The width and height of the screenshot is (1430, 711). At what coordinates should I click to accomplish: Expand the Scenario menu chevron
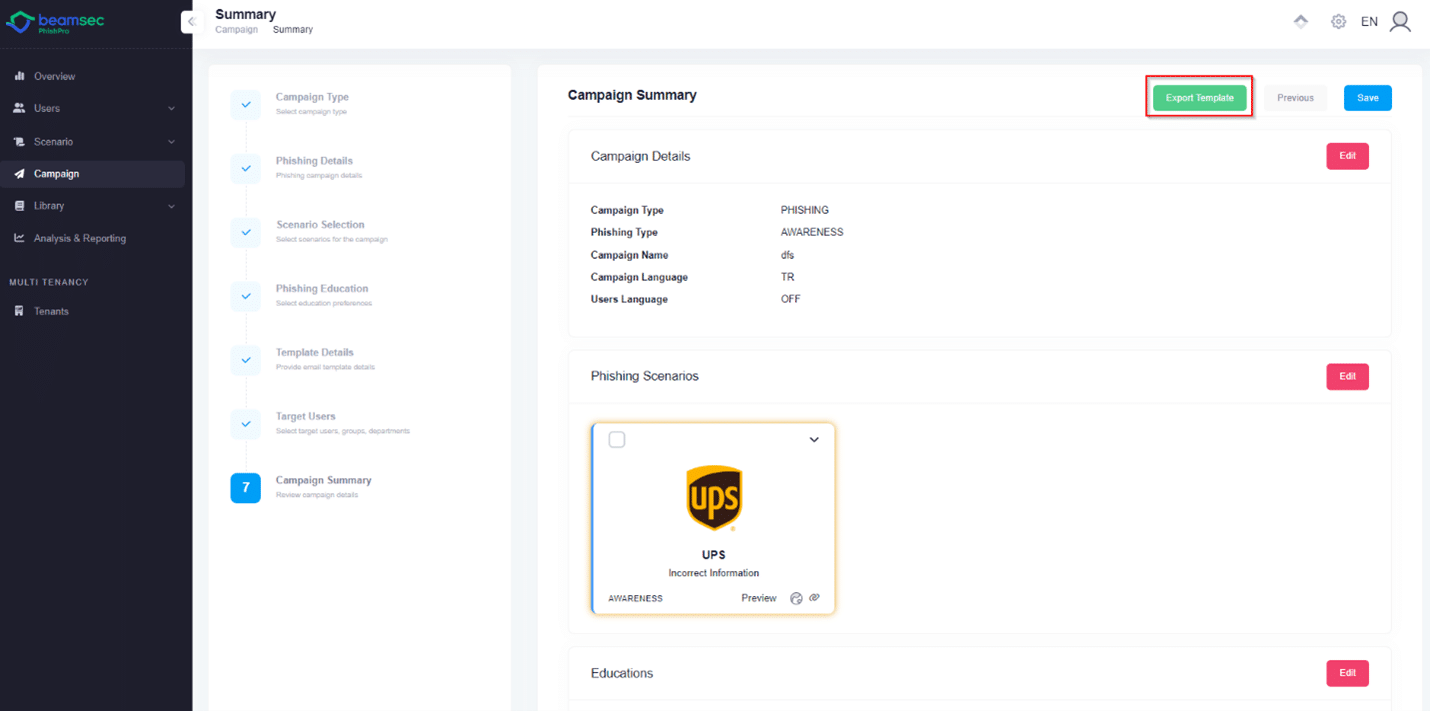(171, 141)
